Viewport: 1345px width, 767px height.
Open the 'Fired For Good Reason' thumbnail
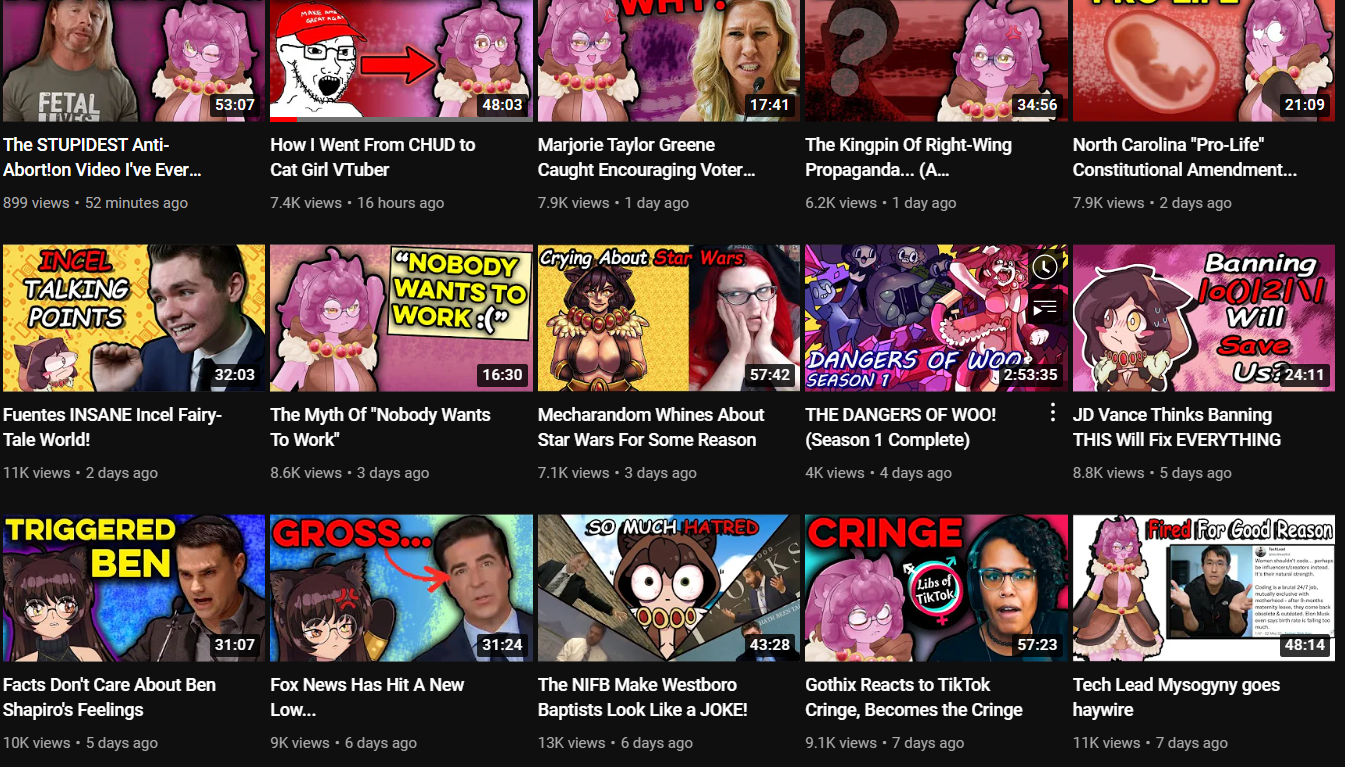[x=1204, y=588]
